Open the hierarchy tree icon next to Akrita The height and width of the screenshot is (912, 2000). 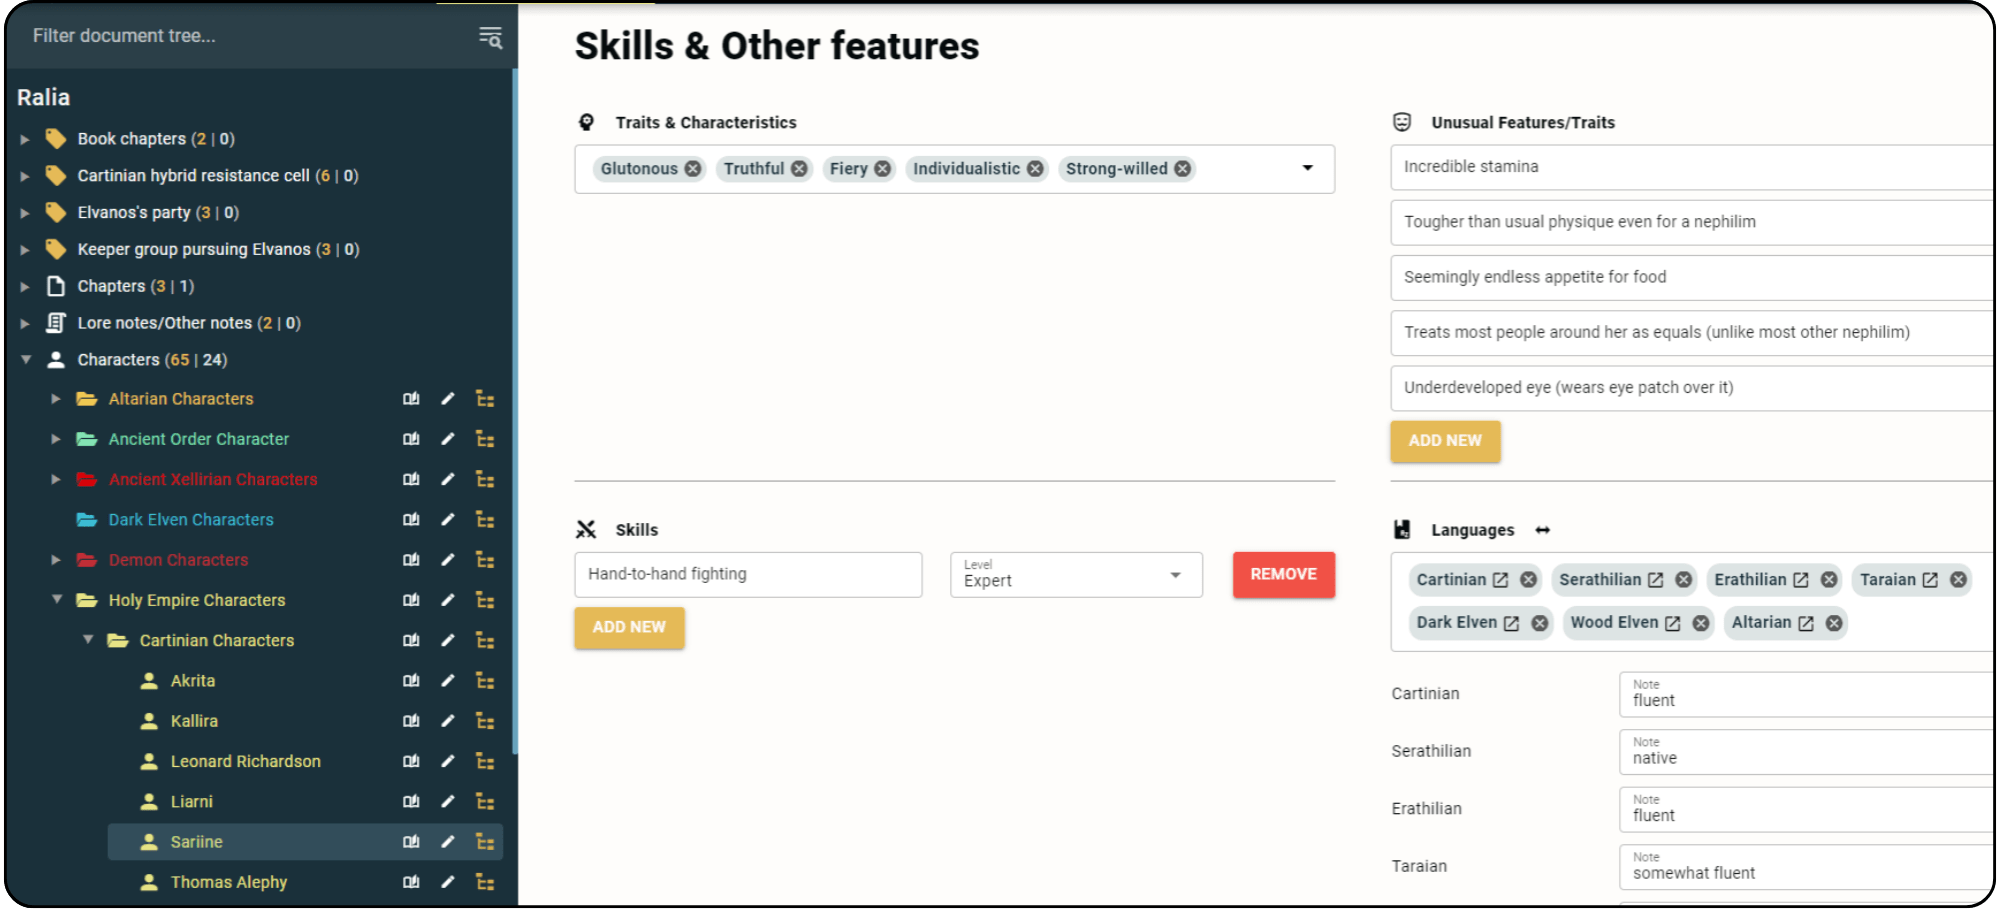pyautogui.click(x=486, y=680)
